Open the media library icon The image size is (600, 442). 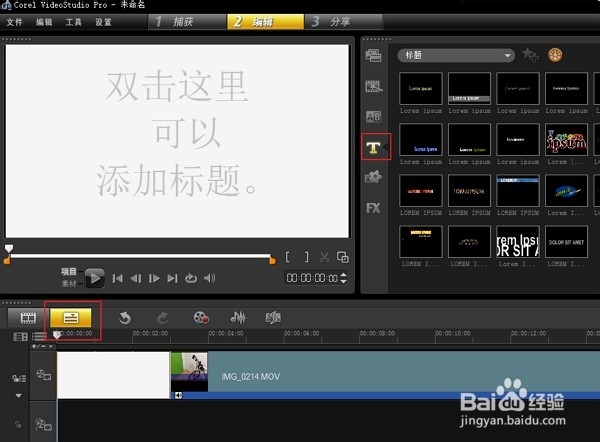point(373,55)
